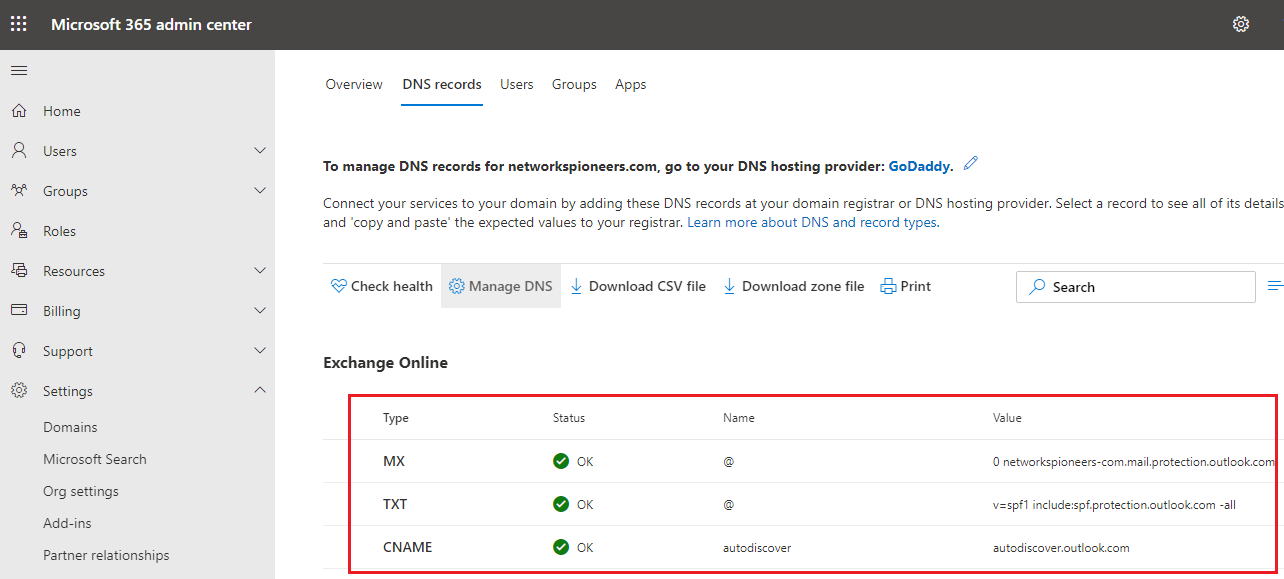This screenshot has width=1284, height=579.
Task: Expand the Groups menu chevron
Action: 260,191
